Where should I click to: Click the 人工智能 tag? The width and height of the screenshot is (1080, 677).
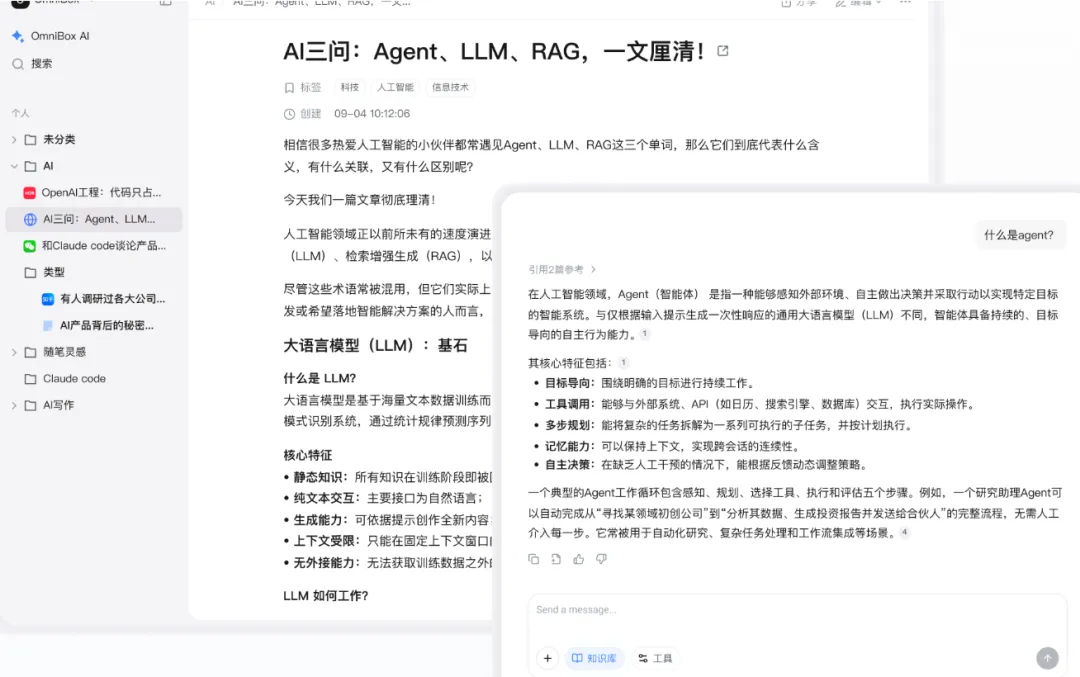pyautogui.click(x=395, y=87)
